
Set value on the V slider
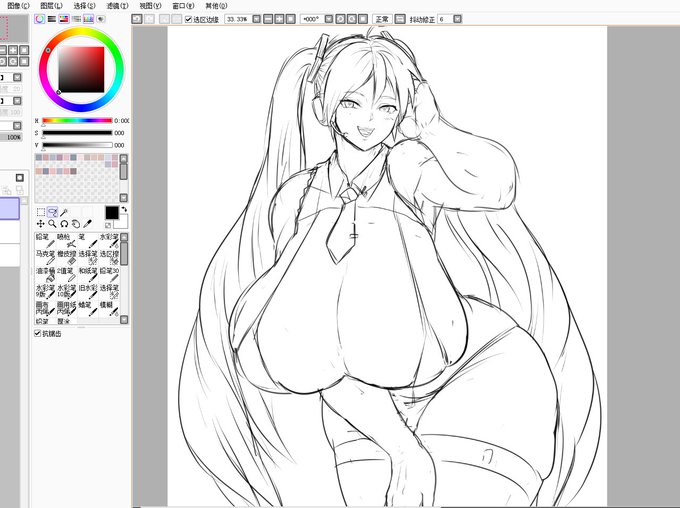coord(77,145)
